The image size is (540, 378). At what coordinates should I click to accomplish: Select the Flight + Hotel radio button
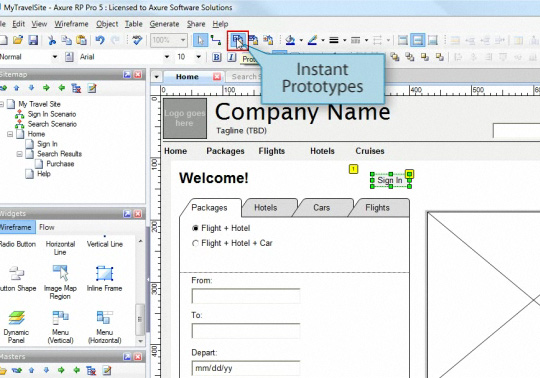195,228
